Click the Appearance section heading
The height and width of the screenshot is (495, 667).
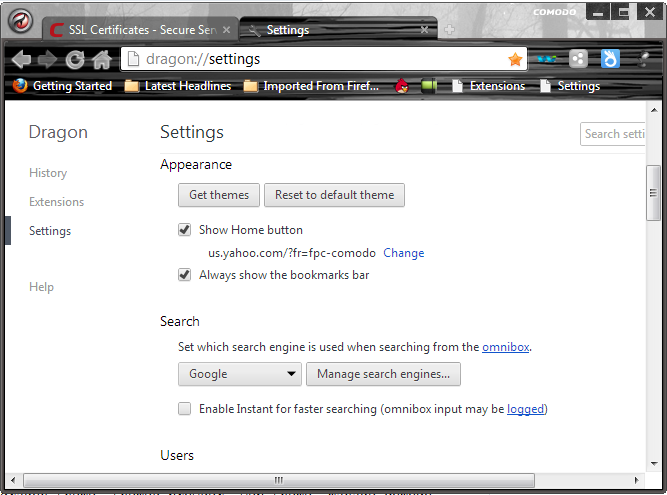(x=196, y=165)
